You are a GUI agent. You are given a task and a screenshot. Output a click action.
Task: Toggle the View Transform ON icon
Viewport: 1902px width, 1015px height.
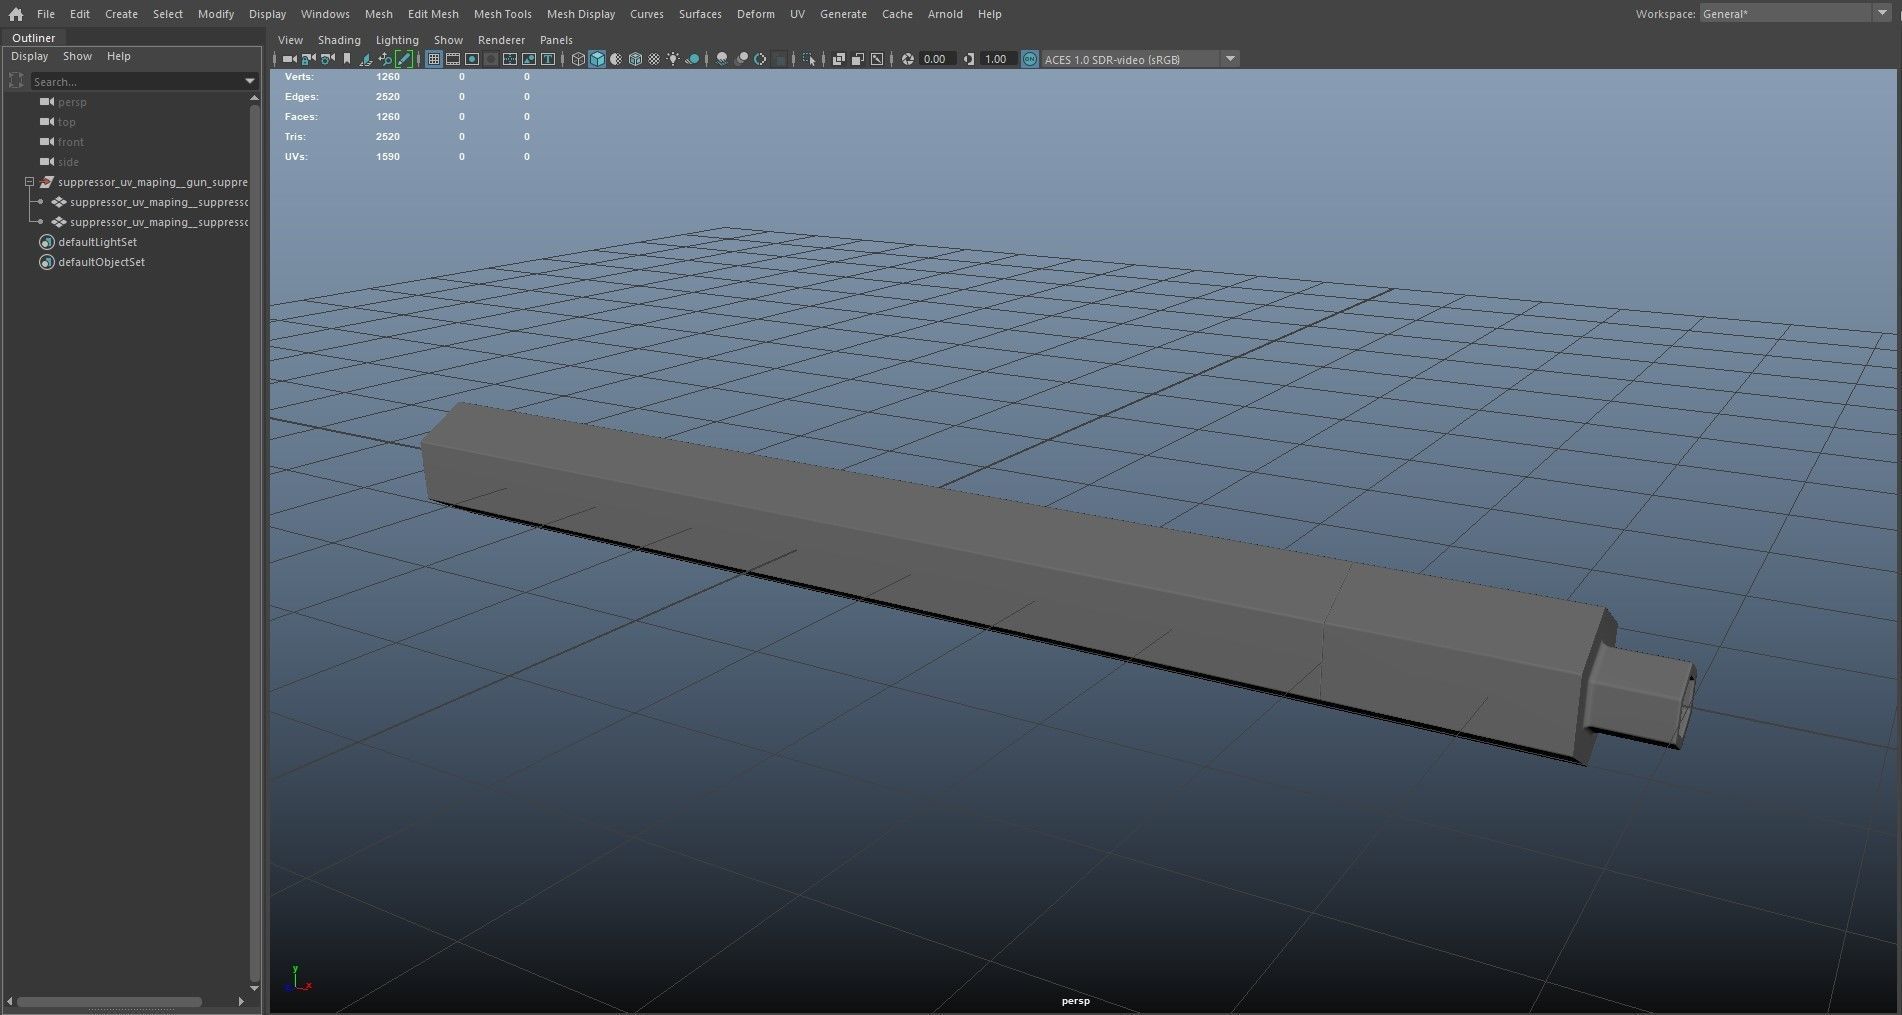[x=1030, y=59]
